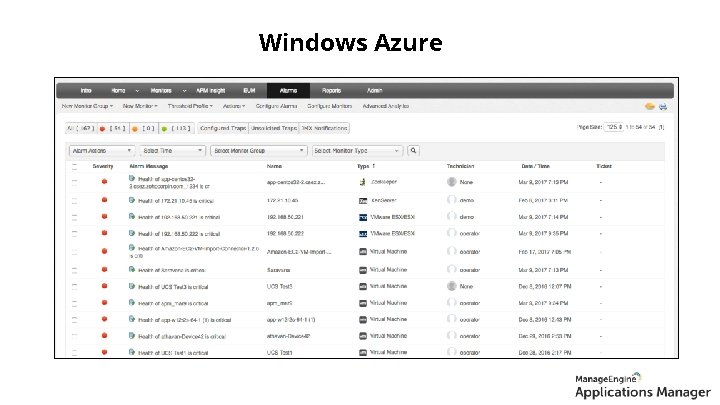The height and width of the screenshot is (405, 720).
Task: Click Zookeeper type icon in first row
Action: point(363,182)
